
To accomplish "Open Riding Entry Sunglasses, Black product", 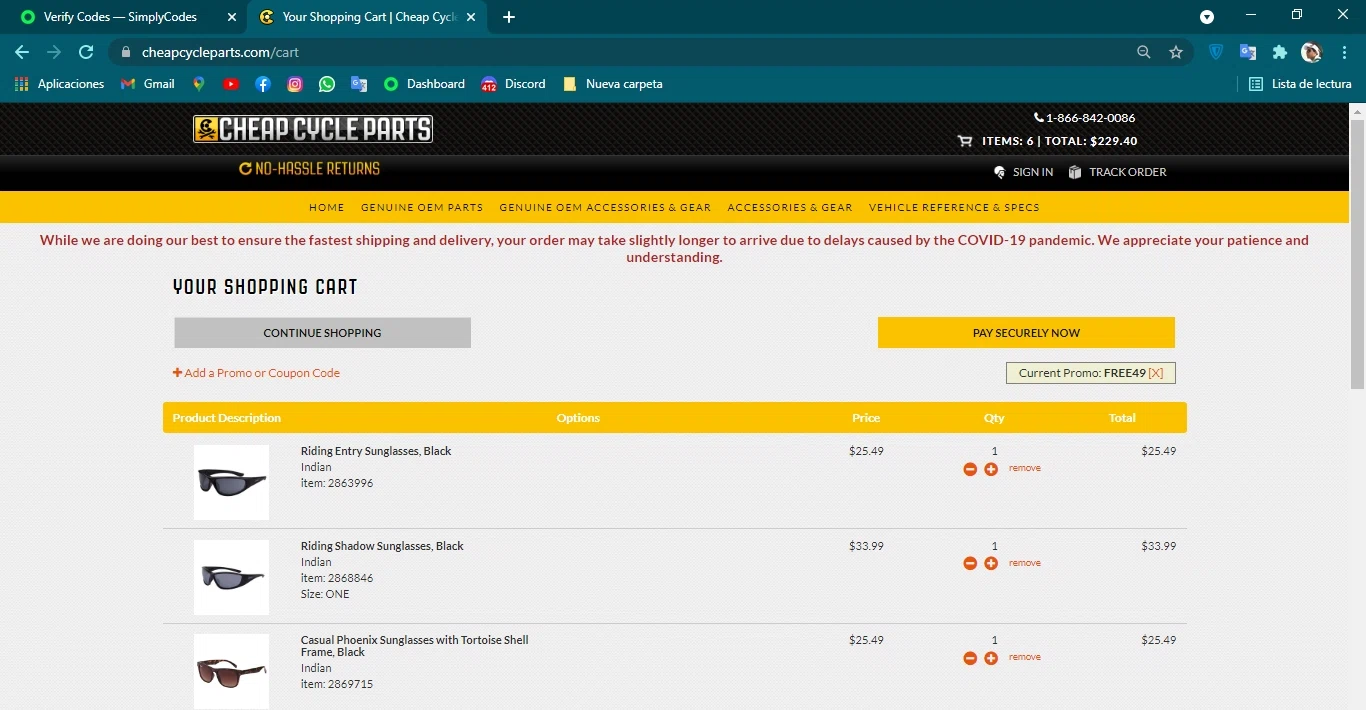I will [x=376, y=451].
